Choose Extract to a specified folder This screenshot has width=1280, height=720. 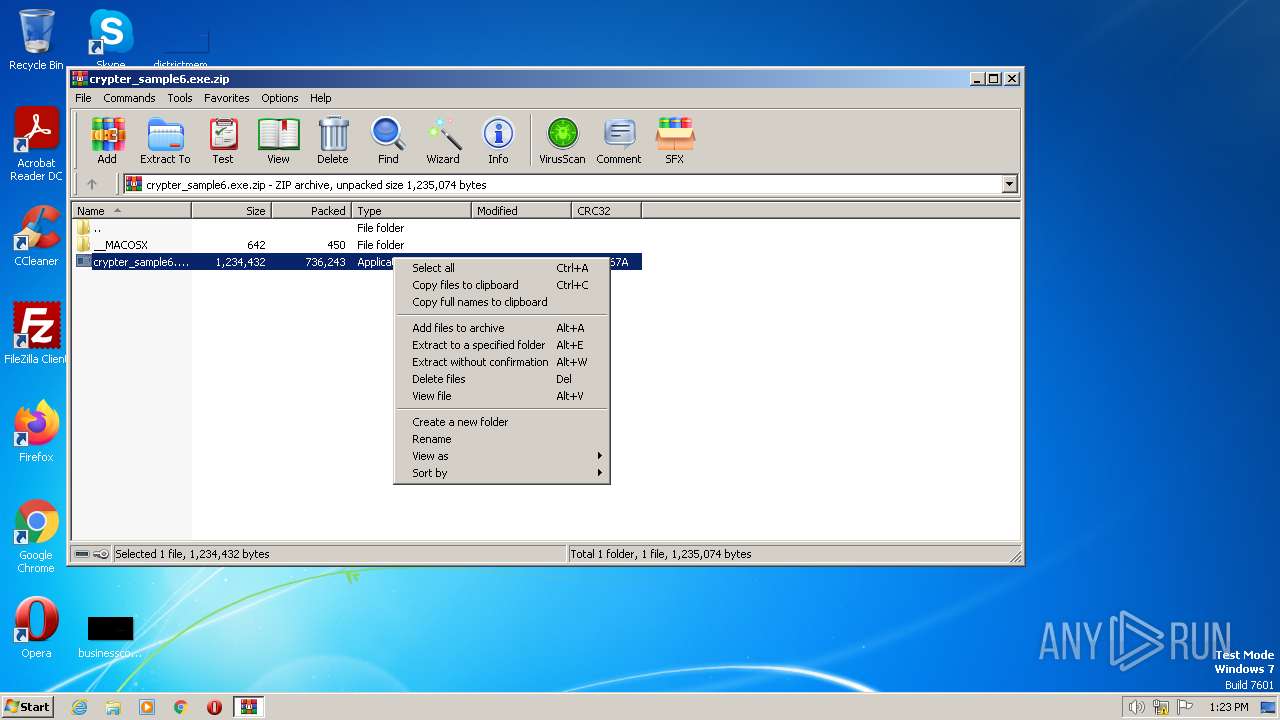click(502, 345)
